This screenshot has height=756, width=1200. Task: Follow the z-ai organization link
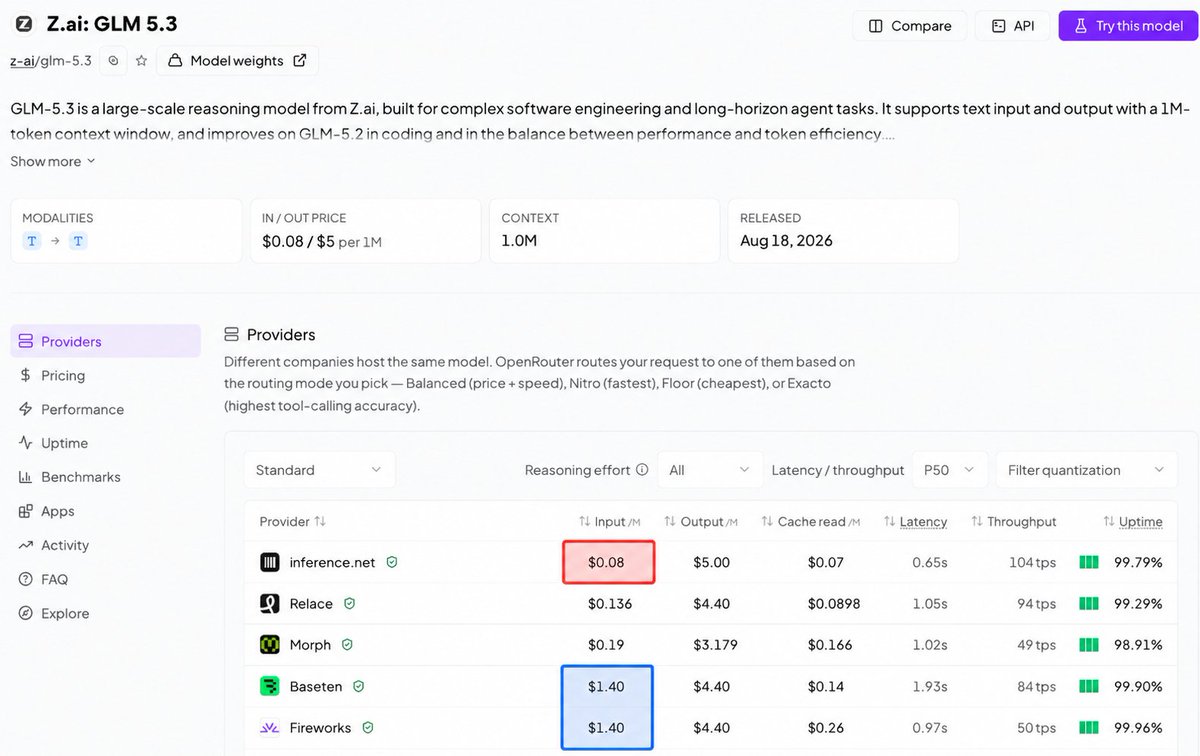[22, 61]
